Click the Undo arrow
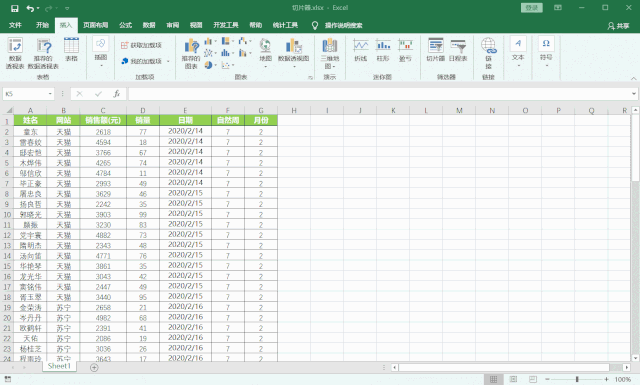 [x=30, y=8]
